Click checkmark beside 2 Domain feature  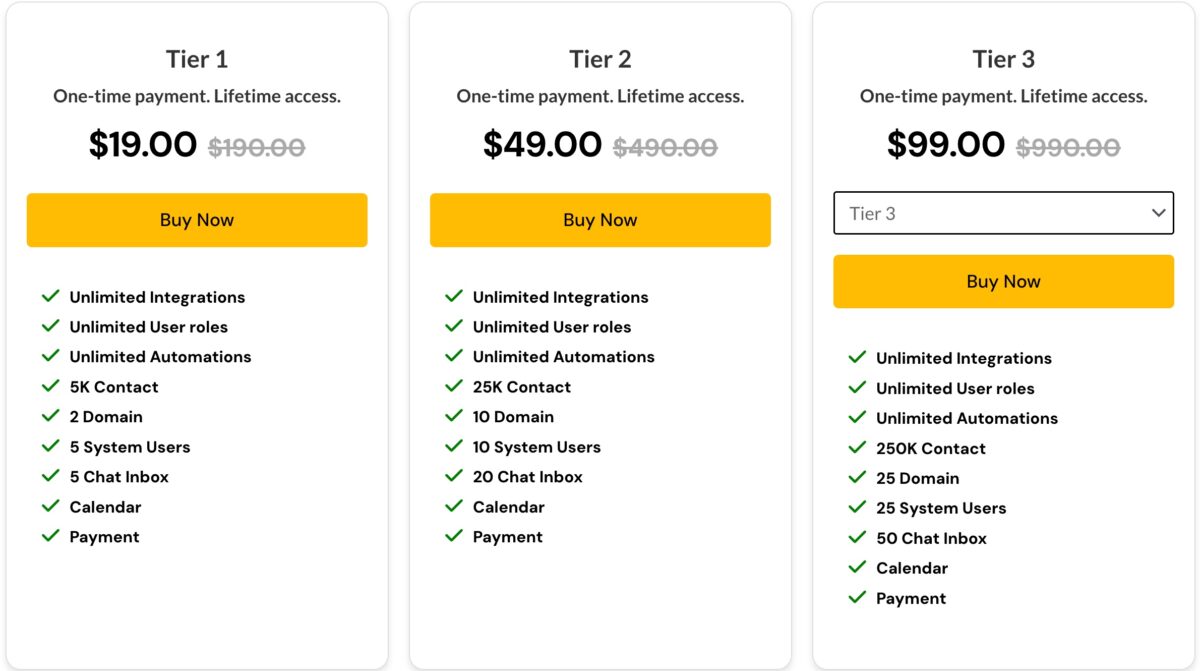(x=51, y=416)
